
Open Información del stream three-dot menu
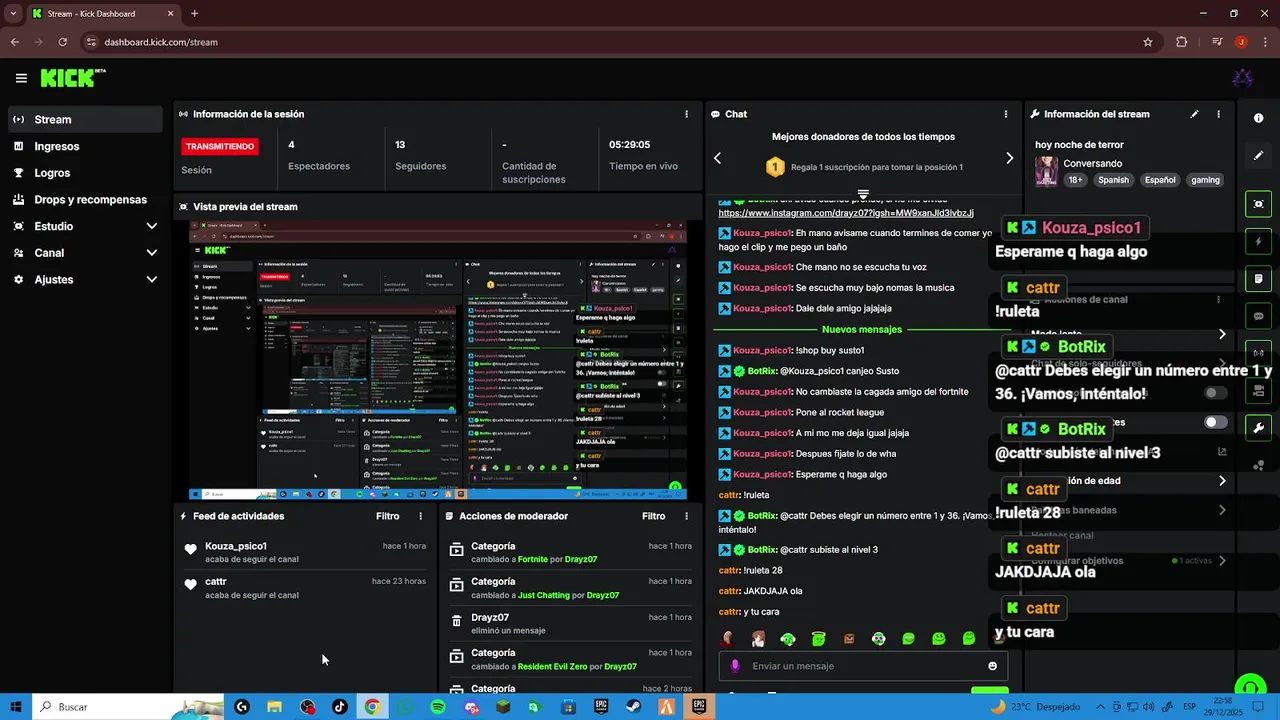coord(1218,114)
